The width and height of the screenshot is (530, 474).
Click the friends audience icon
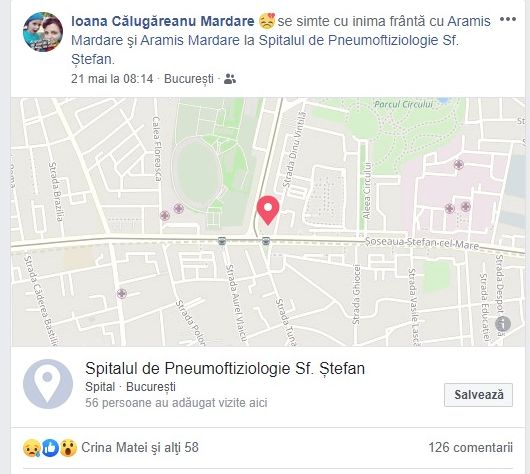(x=230, y=79)
